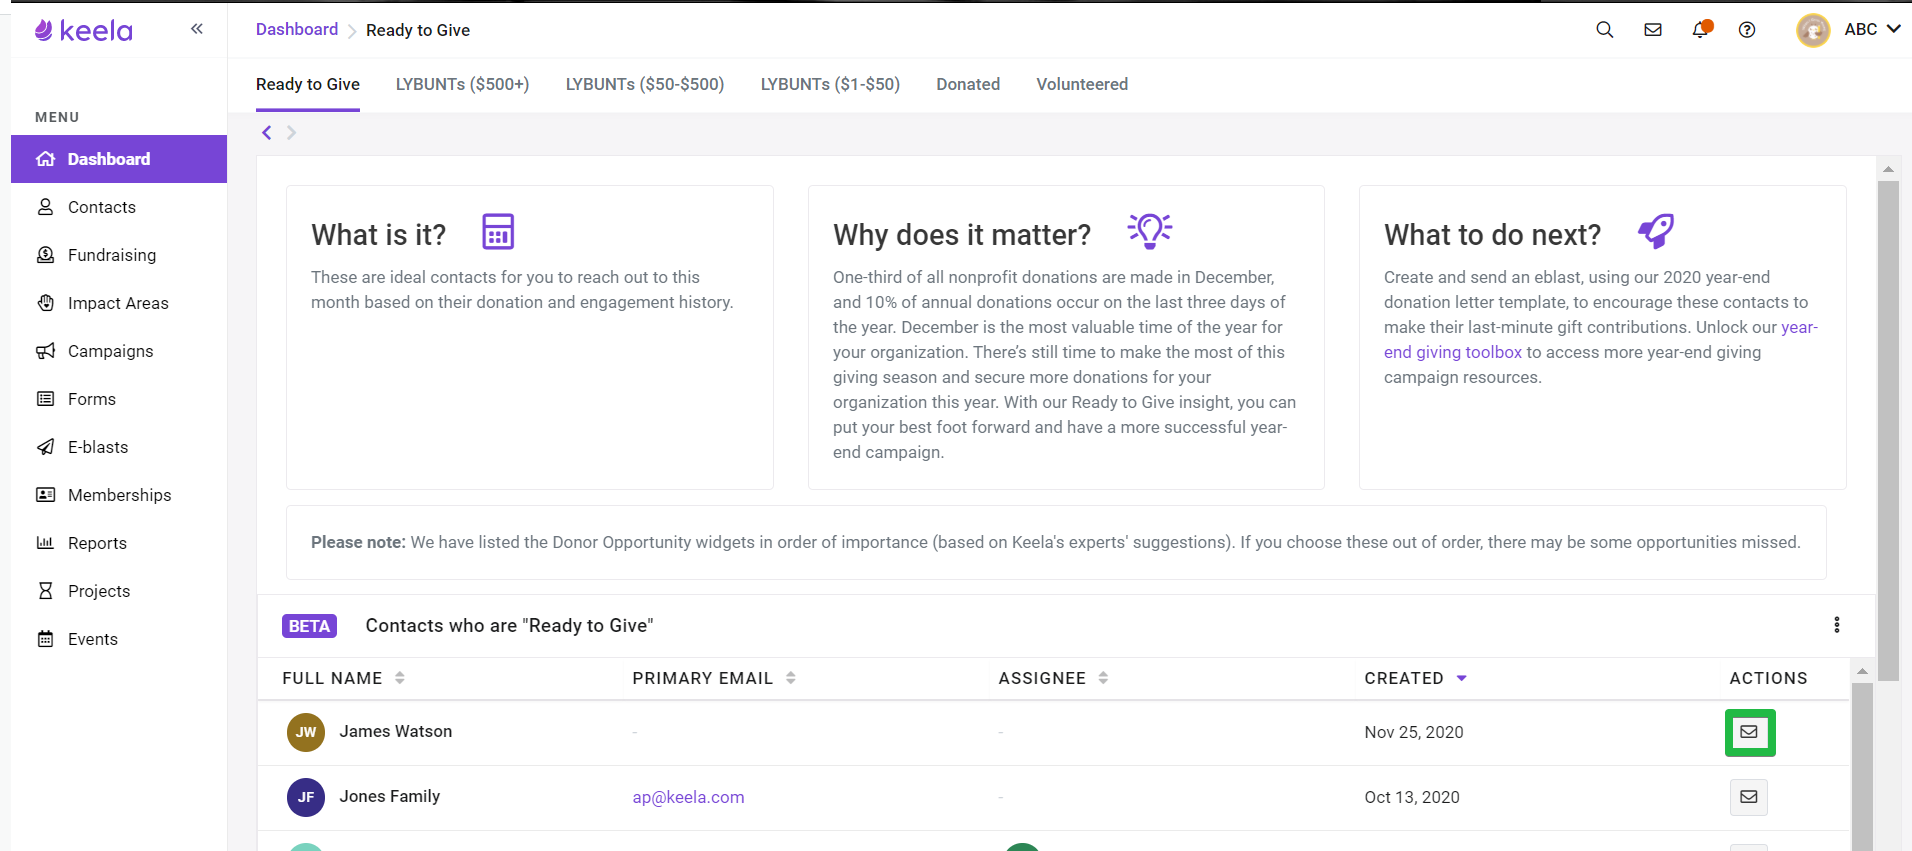Click 'Oct 13, 2020' created date
Image resolution: width=1912 pixels, height=851 pixels.
pyautogui.click(x=1411, y=797)
